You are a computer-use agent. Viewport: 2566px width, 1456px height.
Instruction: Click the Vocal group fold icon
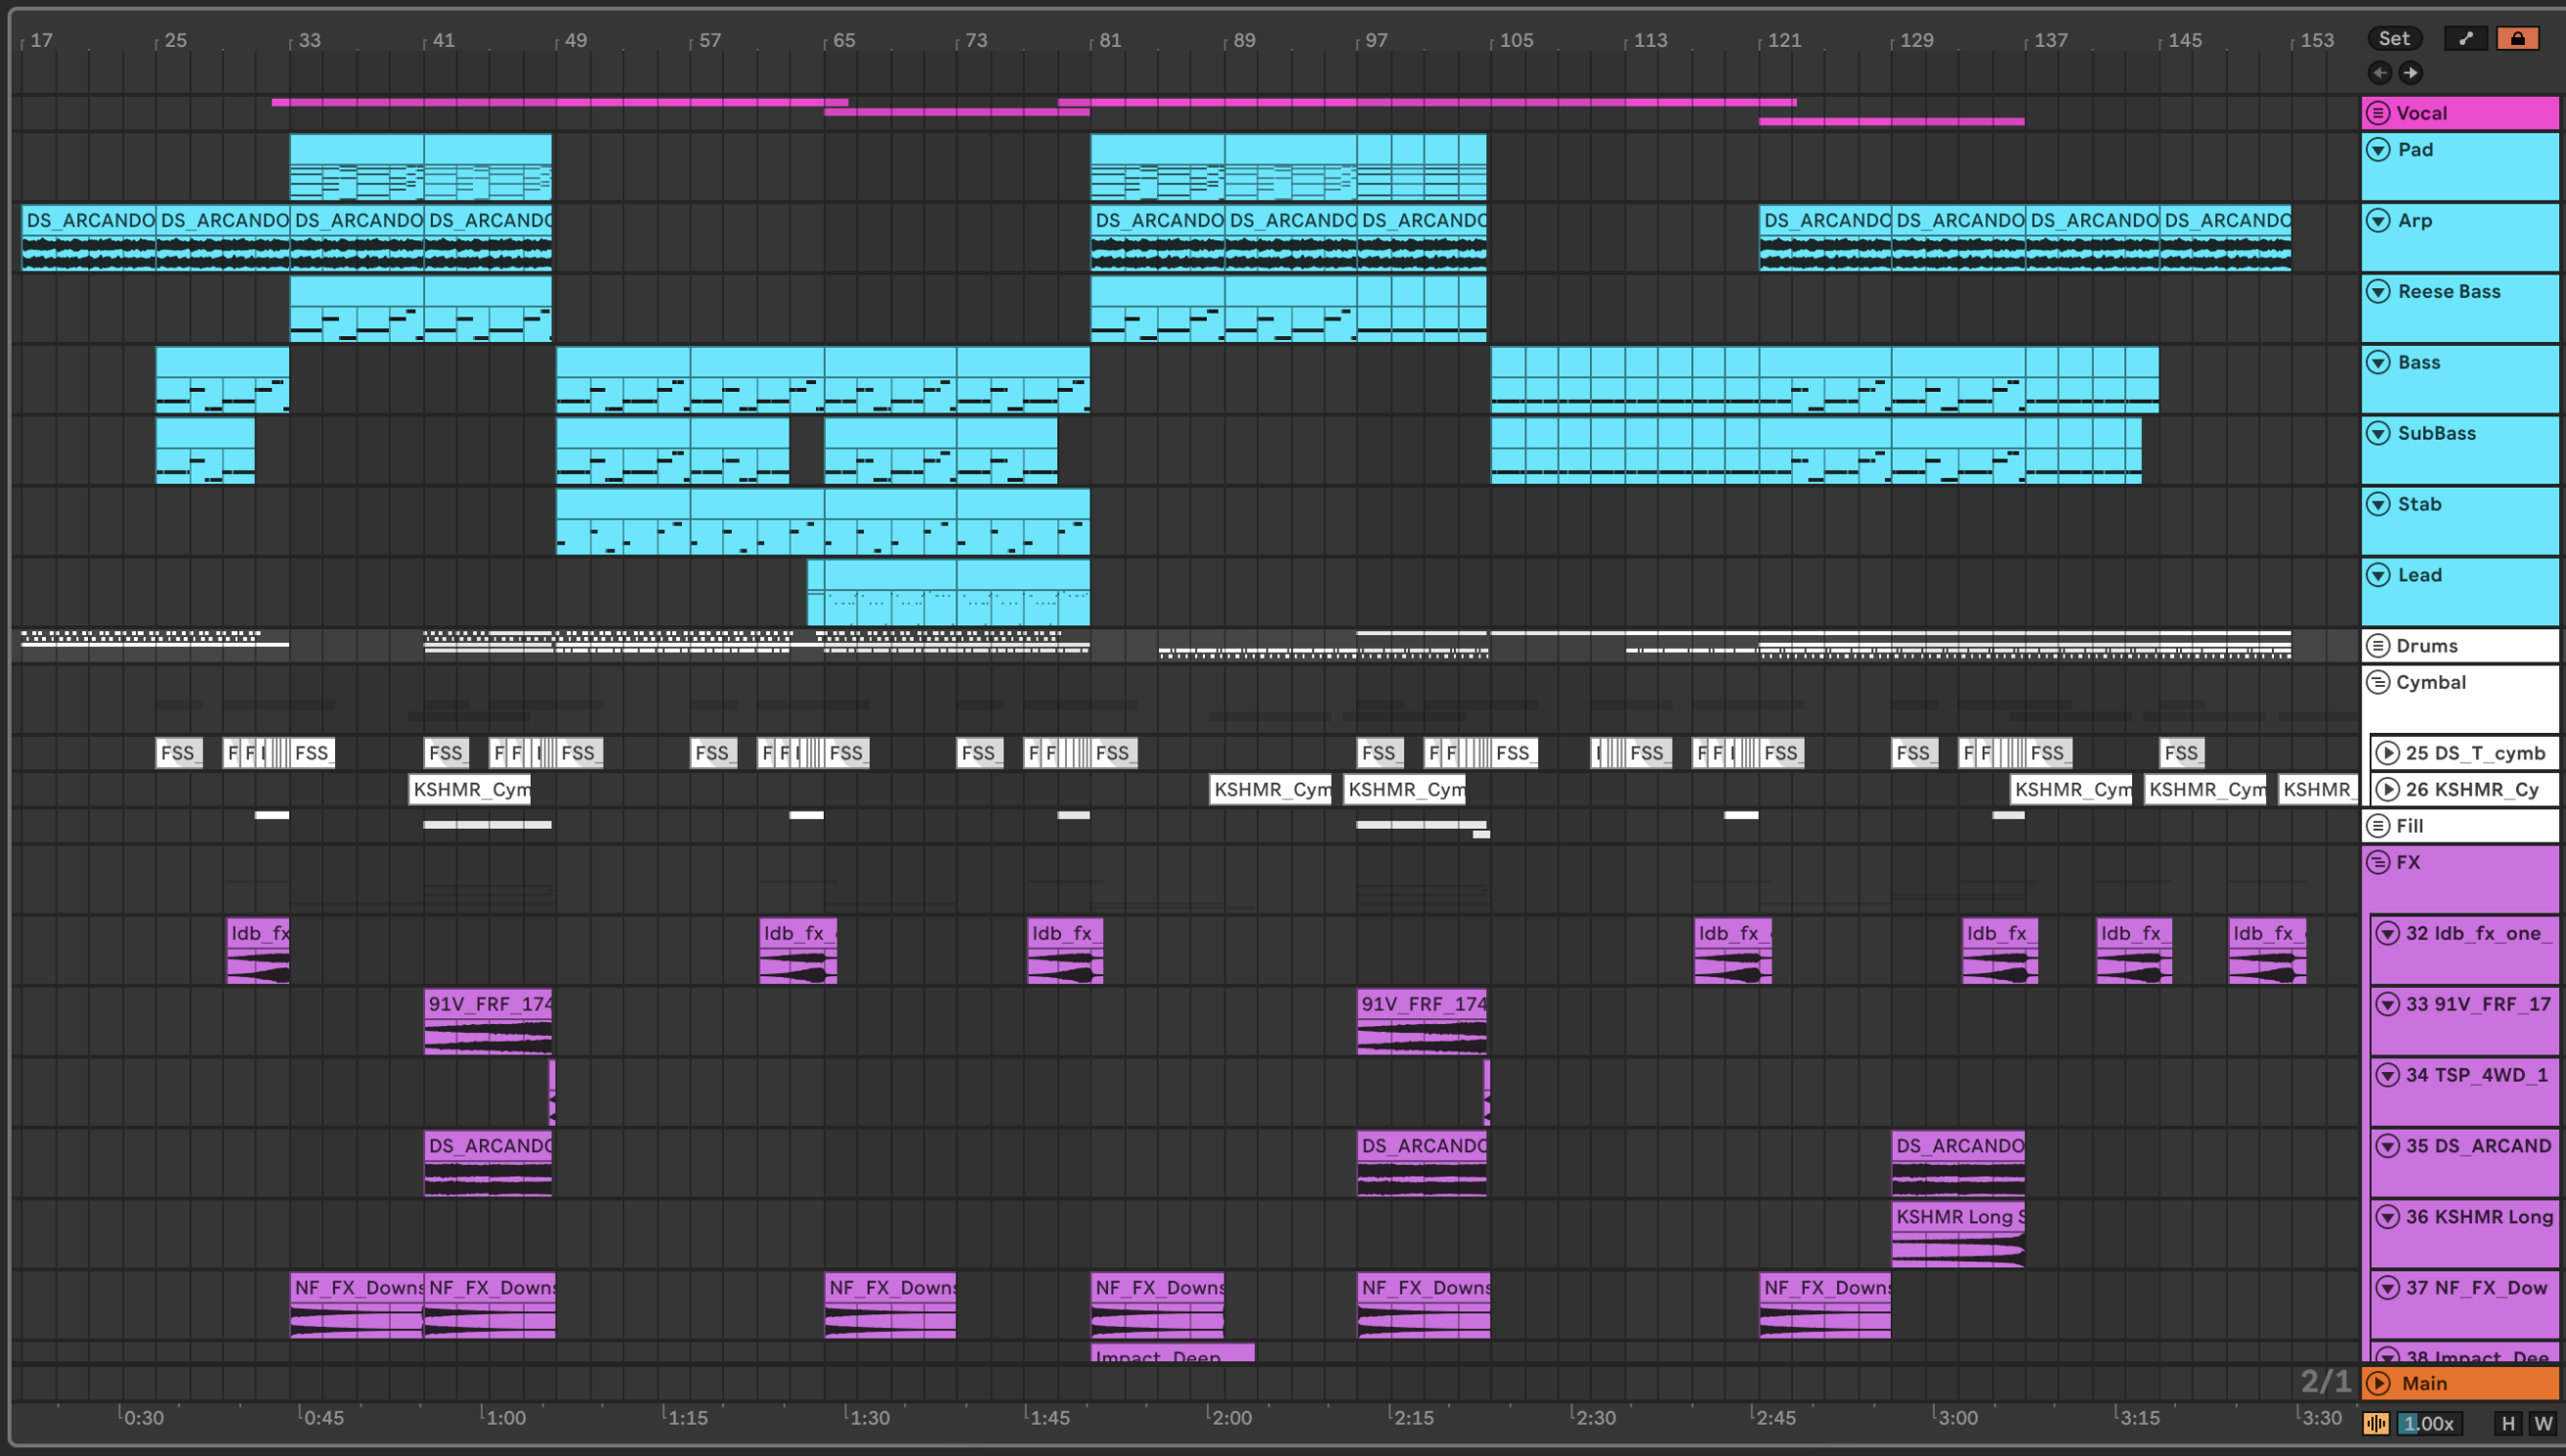pos(2379,113)
